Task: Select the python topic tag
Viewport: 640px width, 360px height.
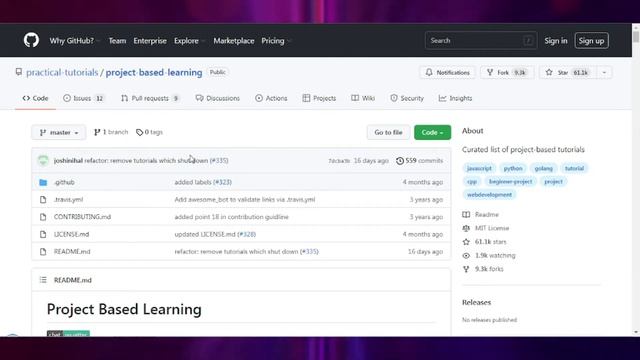Action: pos(513,168)
